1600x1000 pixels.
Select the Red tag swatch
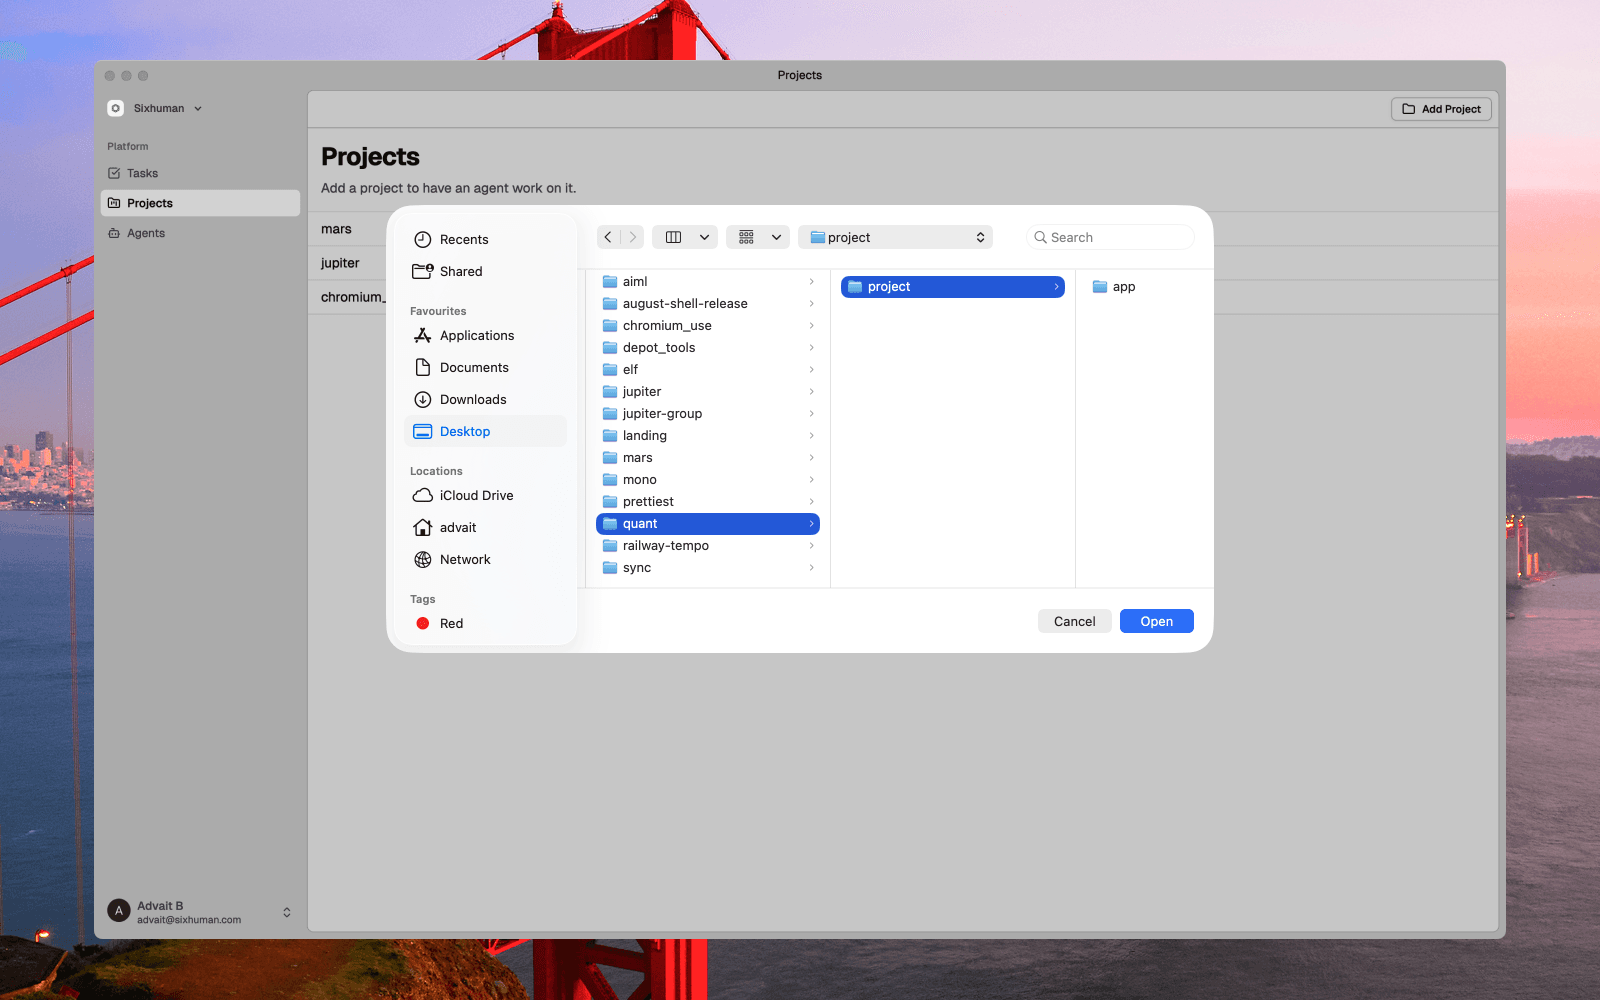click(x=423, y=623)
